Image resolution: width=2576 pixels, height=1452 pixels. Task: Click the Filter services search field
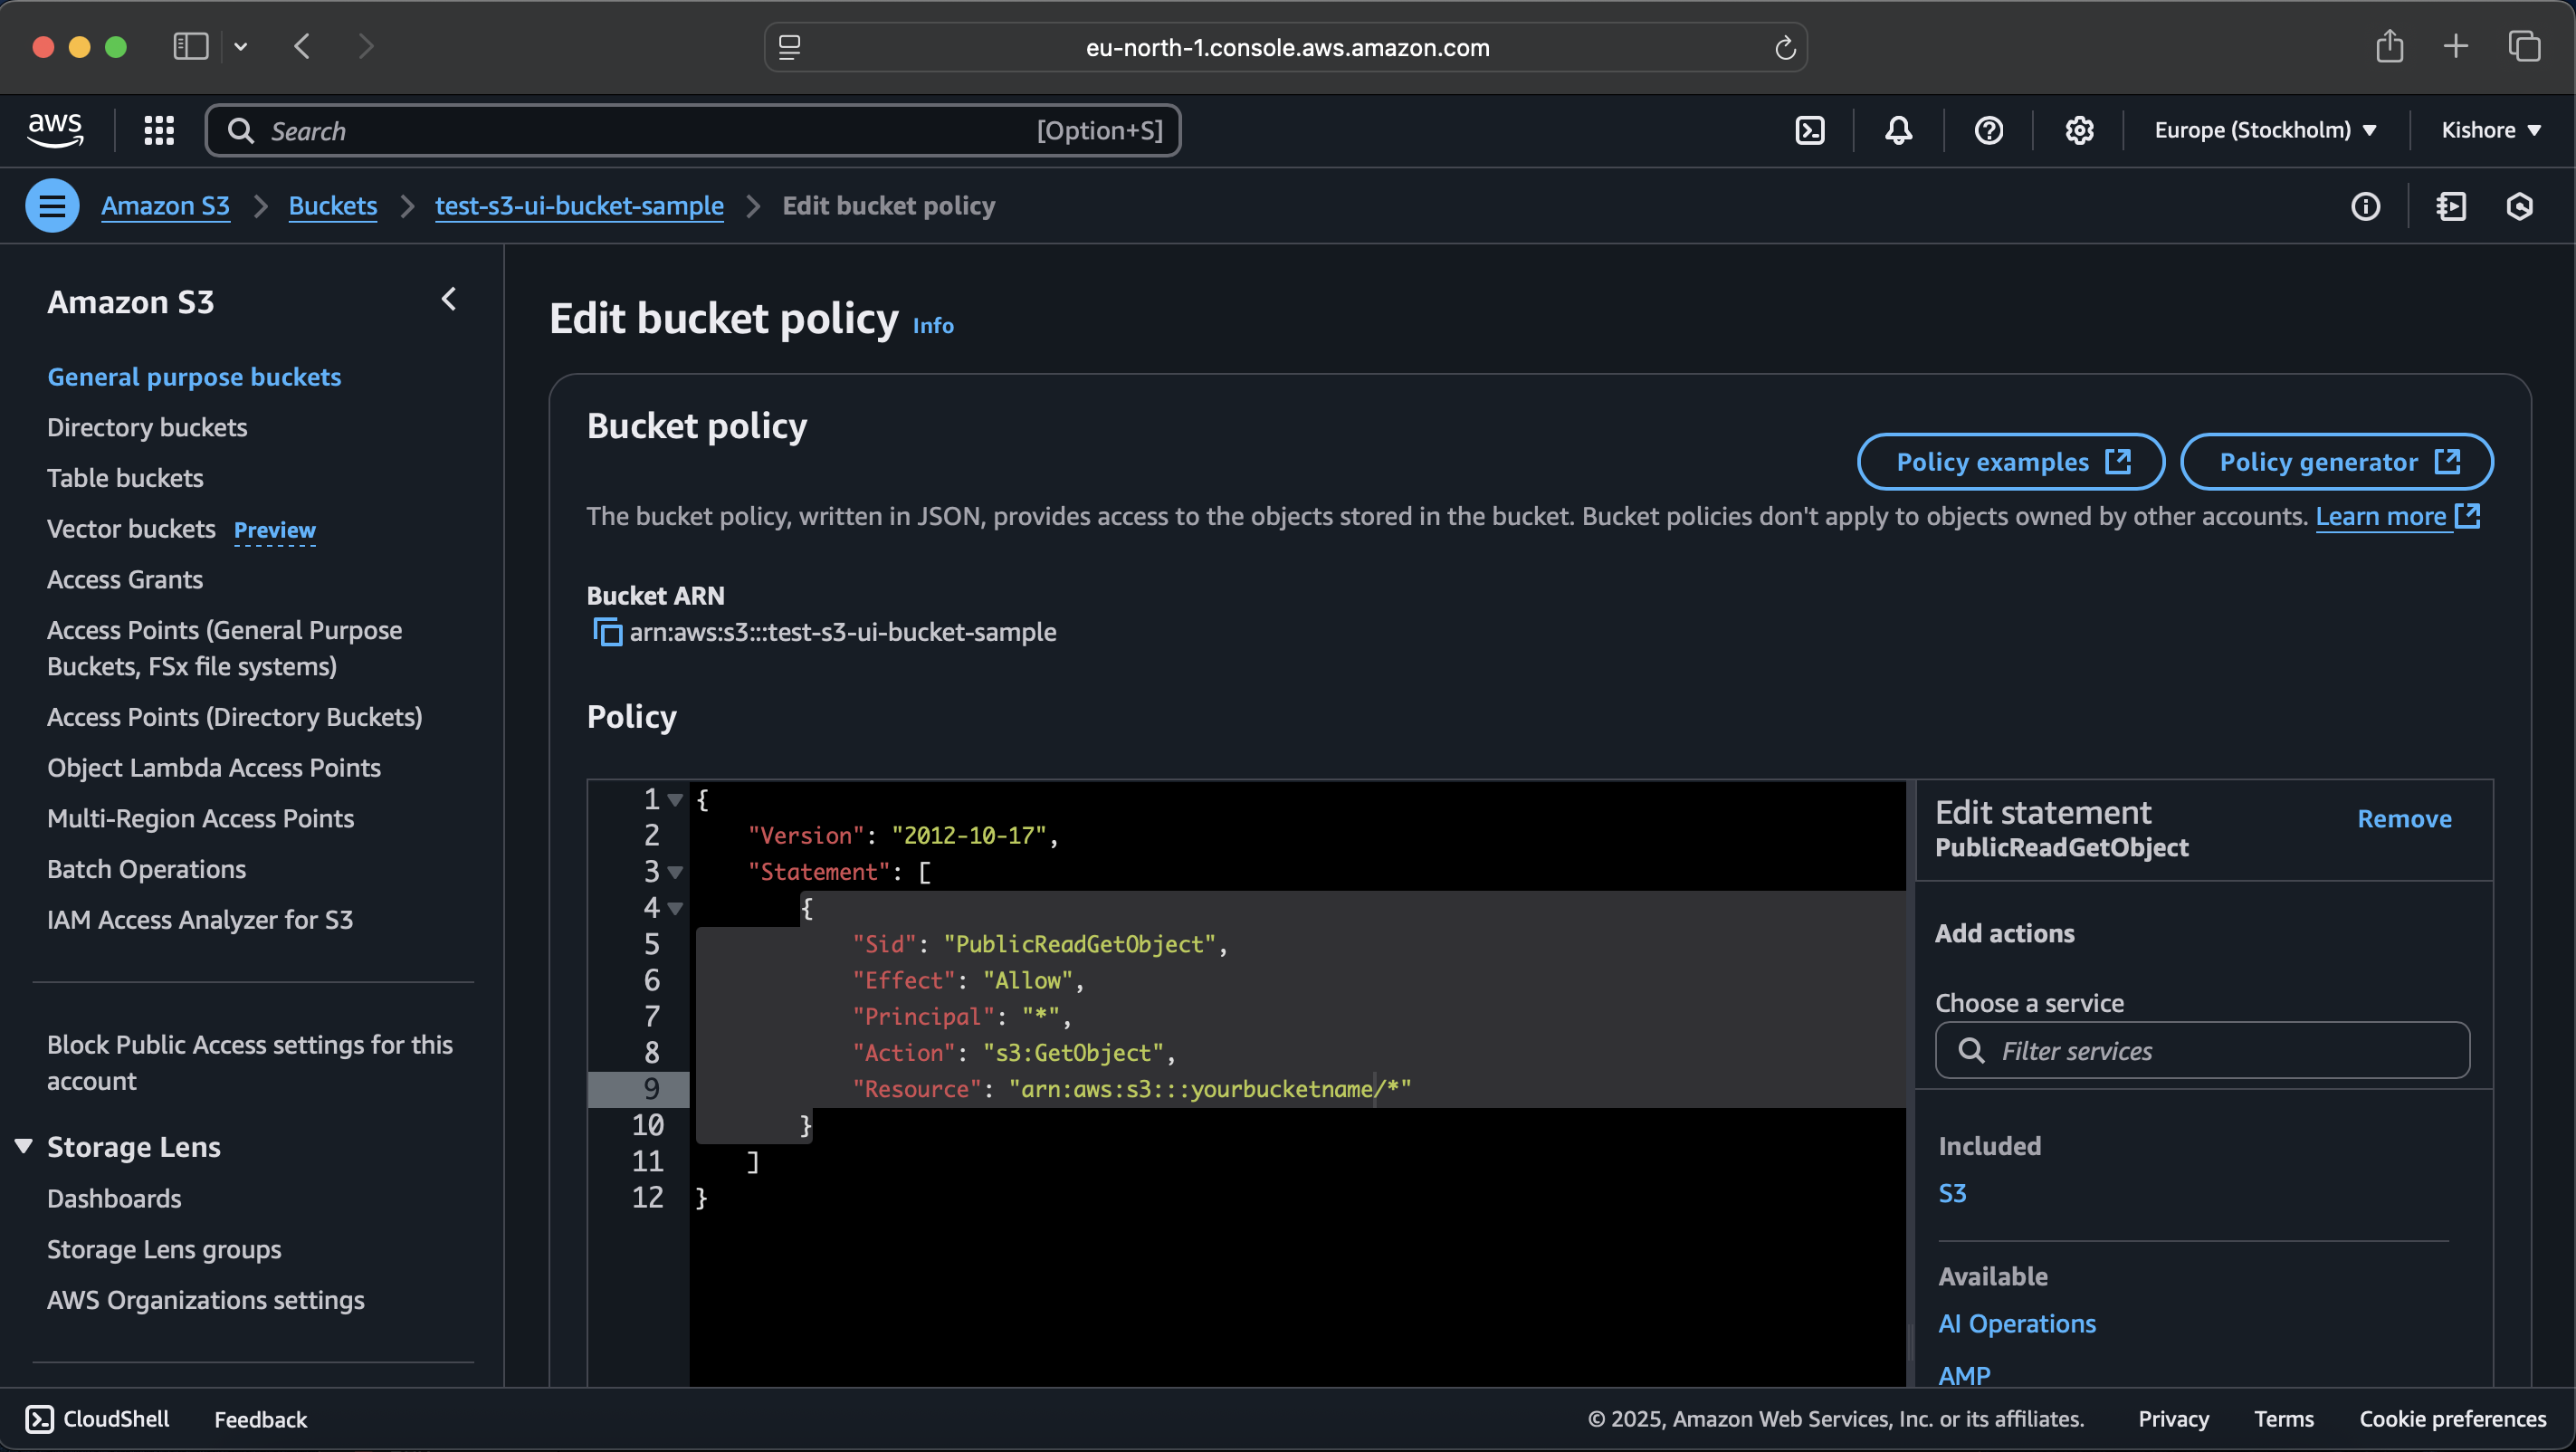point(2202,1050)
